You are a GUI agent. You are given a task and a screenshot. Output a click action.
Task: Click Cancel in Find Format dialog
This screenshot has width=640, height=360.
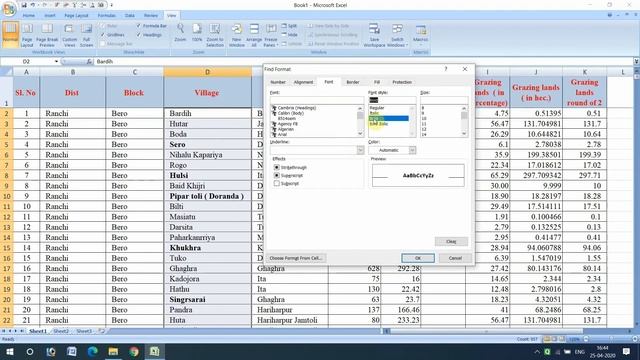455,258
